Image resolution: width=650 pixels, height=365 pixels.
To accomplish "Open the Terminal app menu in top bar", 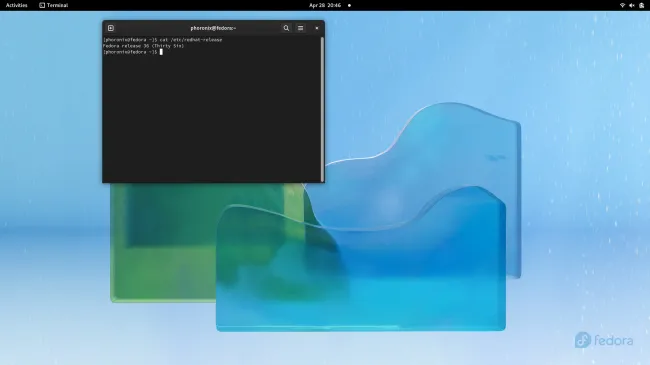I will pos(53,5).
